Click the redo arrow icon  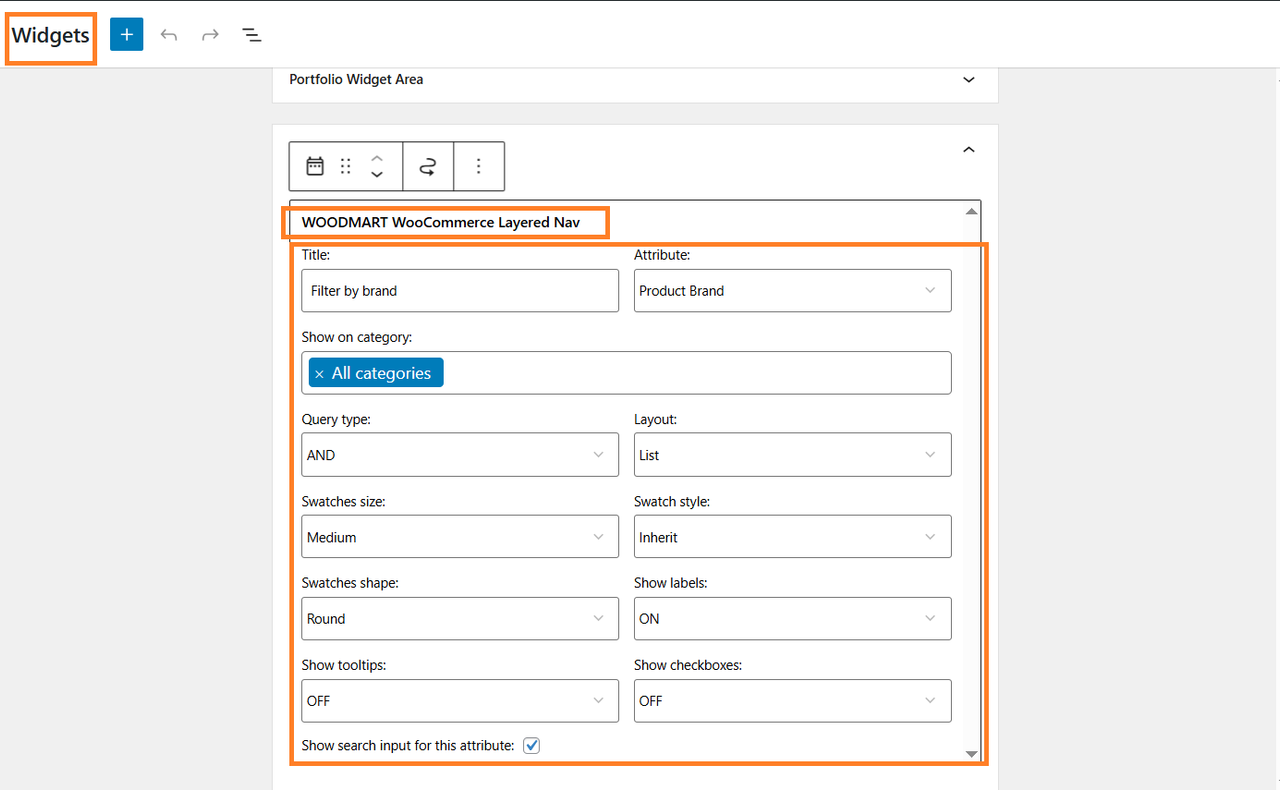tap(210, 35)
